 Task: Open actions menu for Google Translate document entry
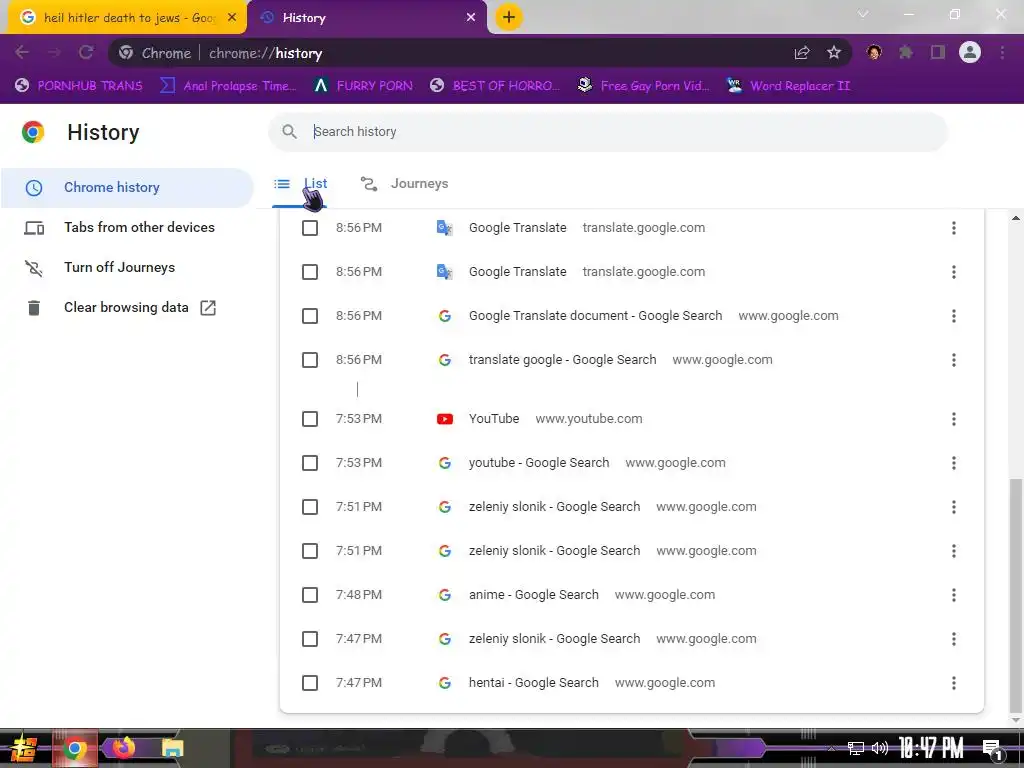953,316
